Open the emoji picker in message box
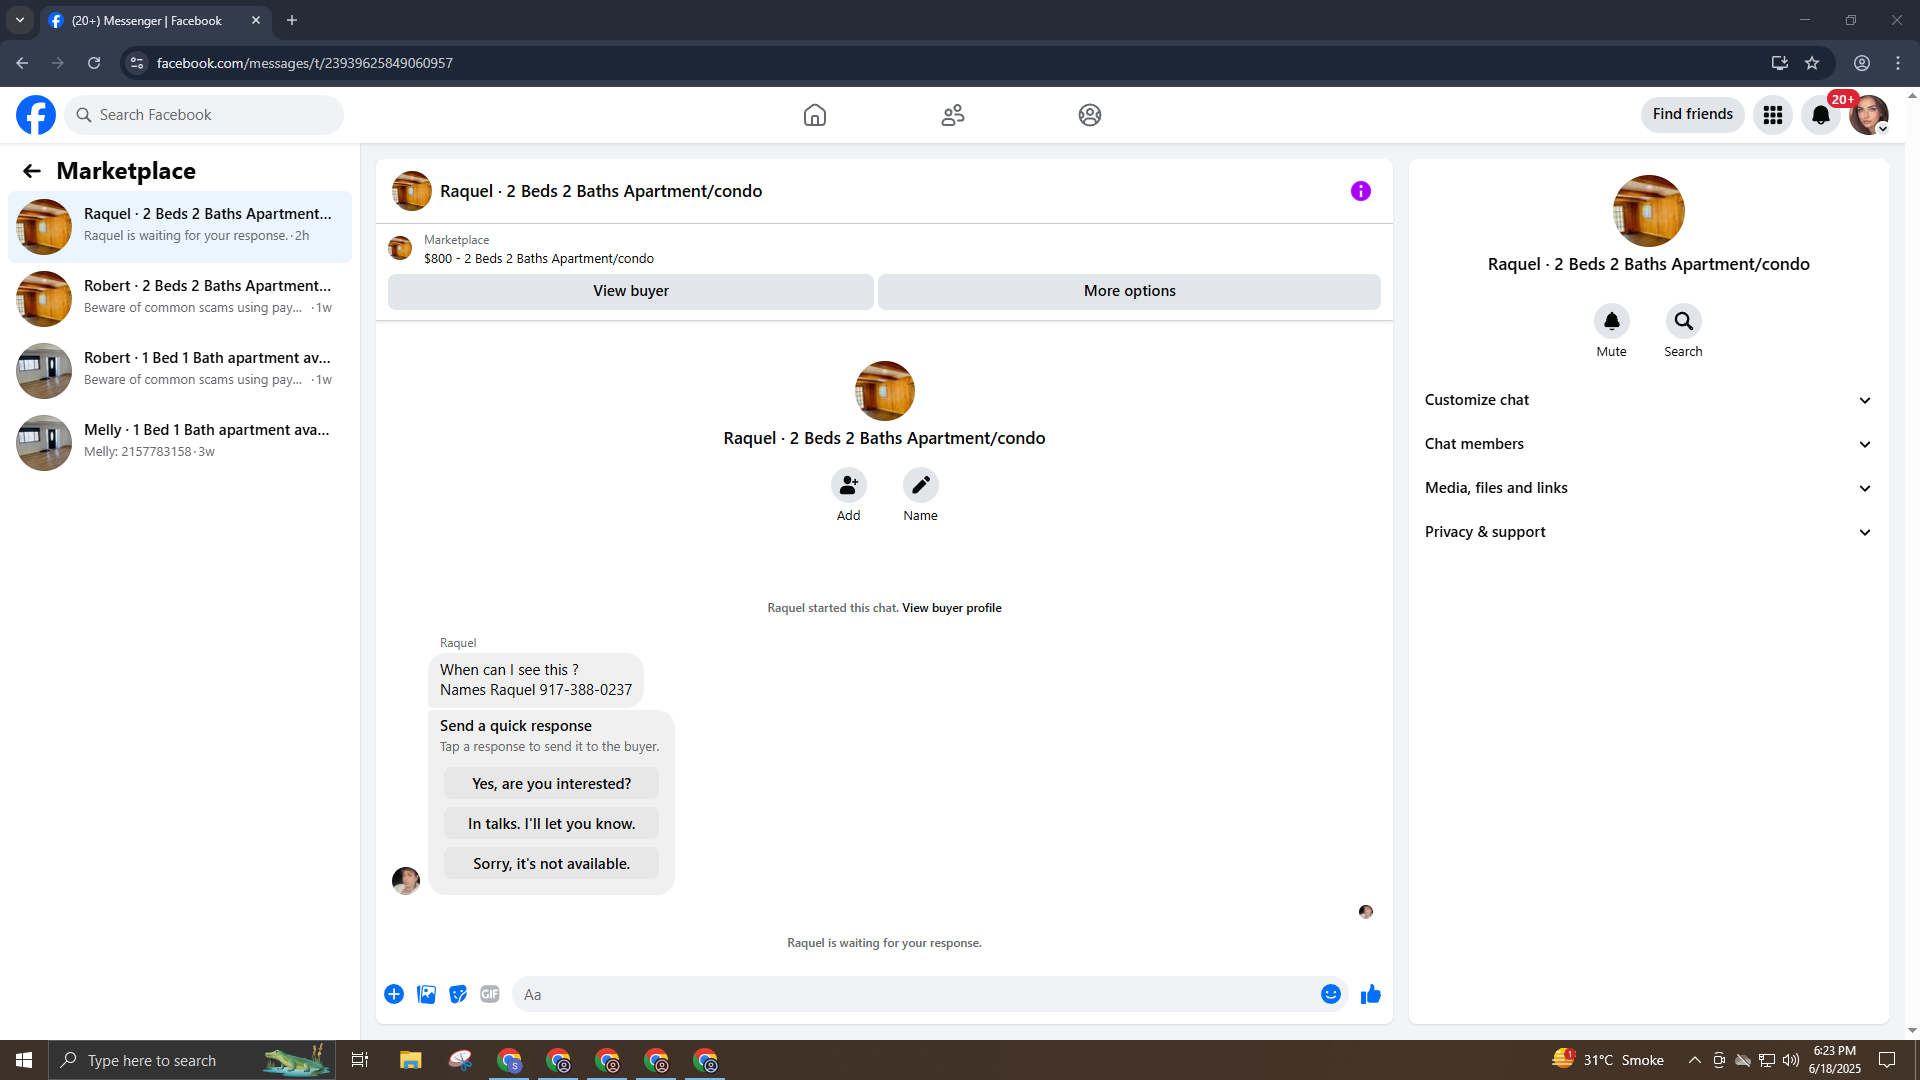 point(1331,994)
